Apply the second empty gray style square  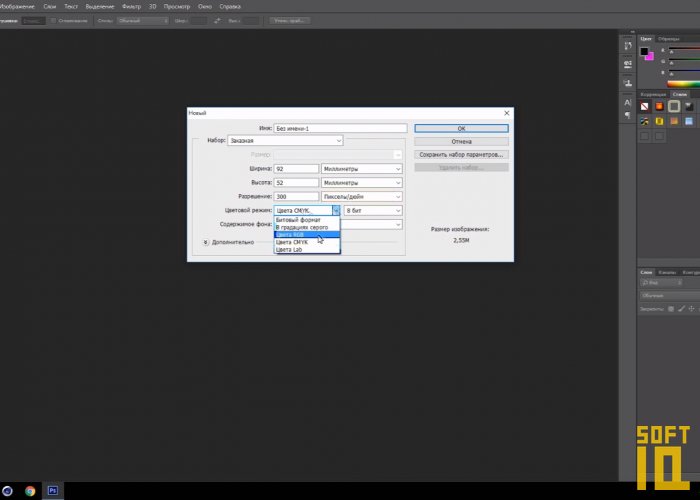tap(659, 136)
